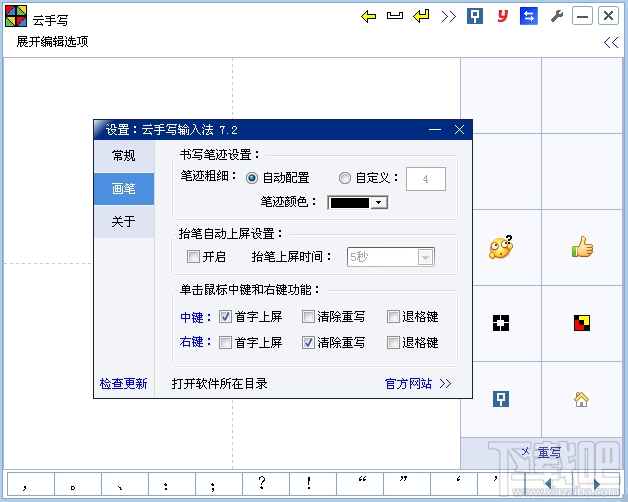Open the 抬笔上屏时间 5秒 dropdown
The width and height of the screenshot is (628, 502).
click(390, 257)
